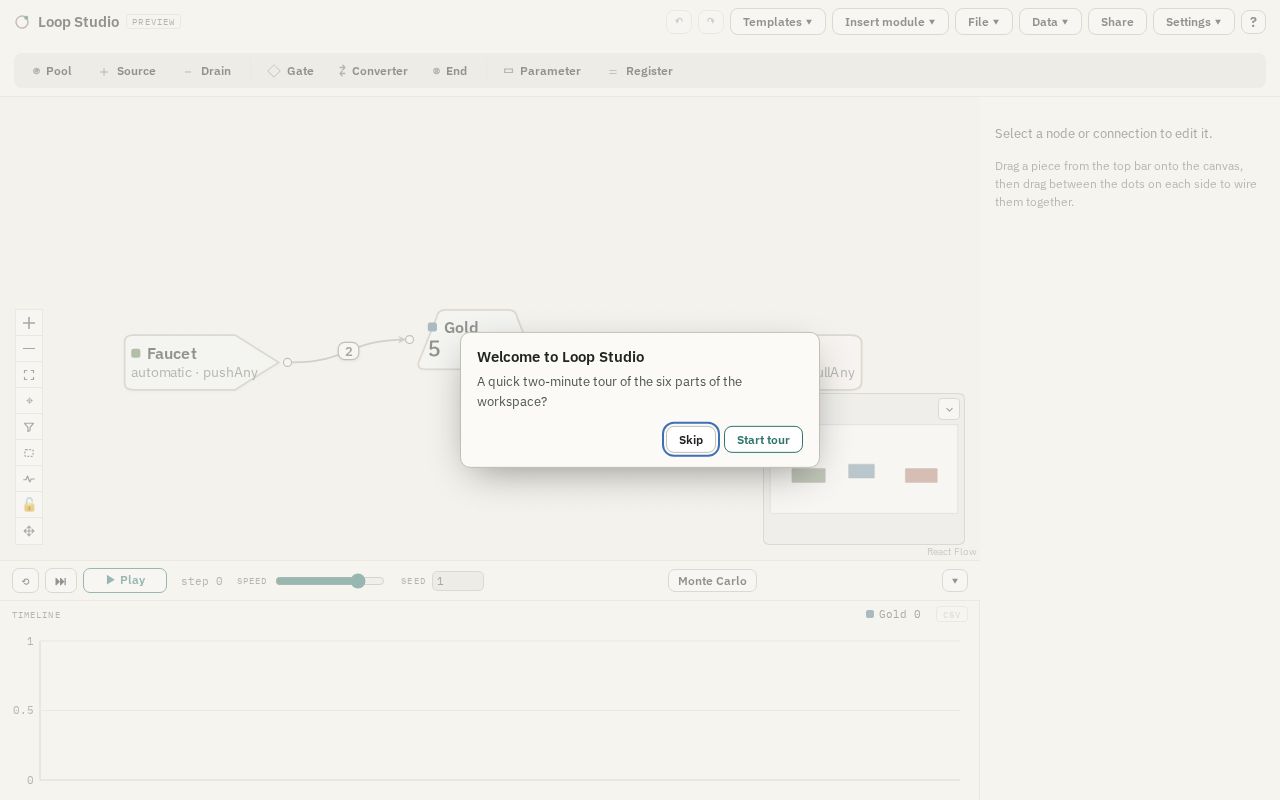Open the File dropdown menu
Viewport: 1280px width, 800px height.
(984, 22)
